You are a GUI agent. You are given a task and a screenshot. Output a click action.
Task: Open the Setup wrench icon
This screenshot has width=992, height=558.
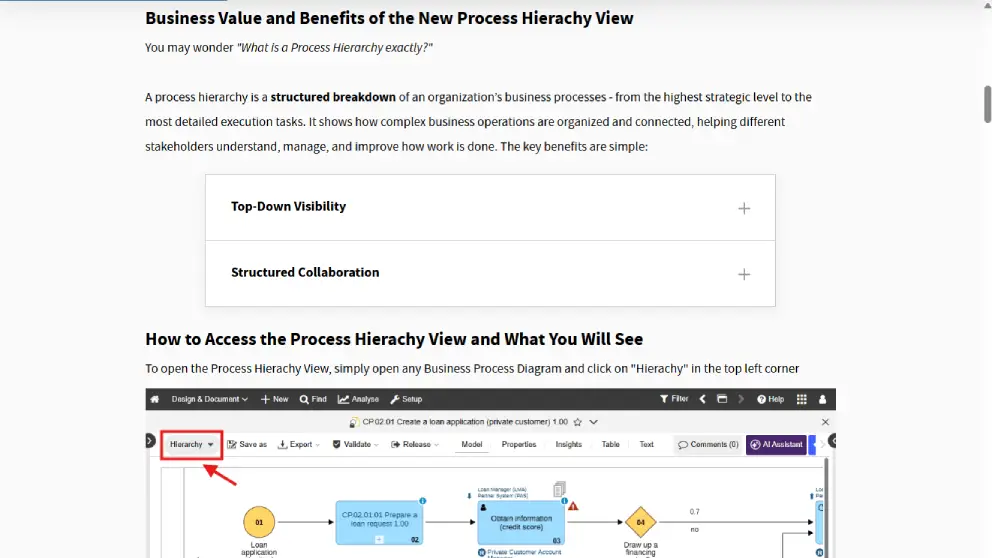tap(394, 399)
